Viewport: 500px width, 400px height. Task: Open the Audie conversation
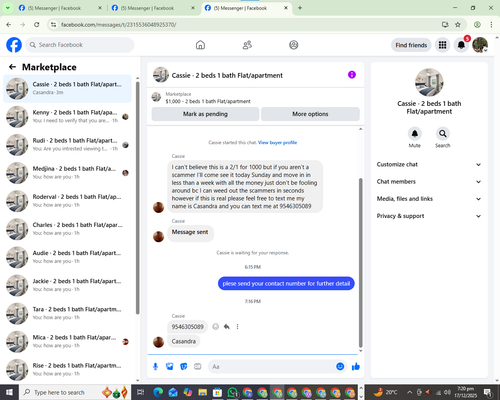68,257
